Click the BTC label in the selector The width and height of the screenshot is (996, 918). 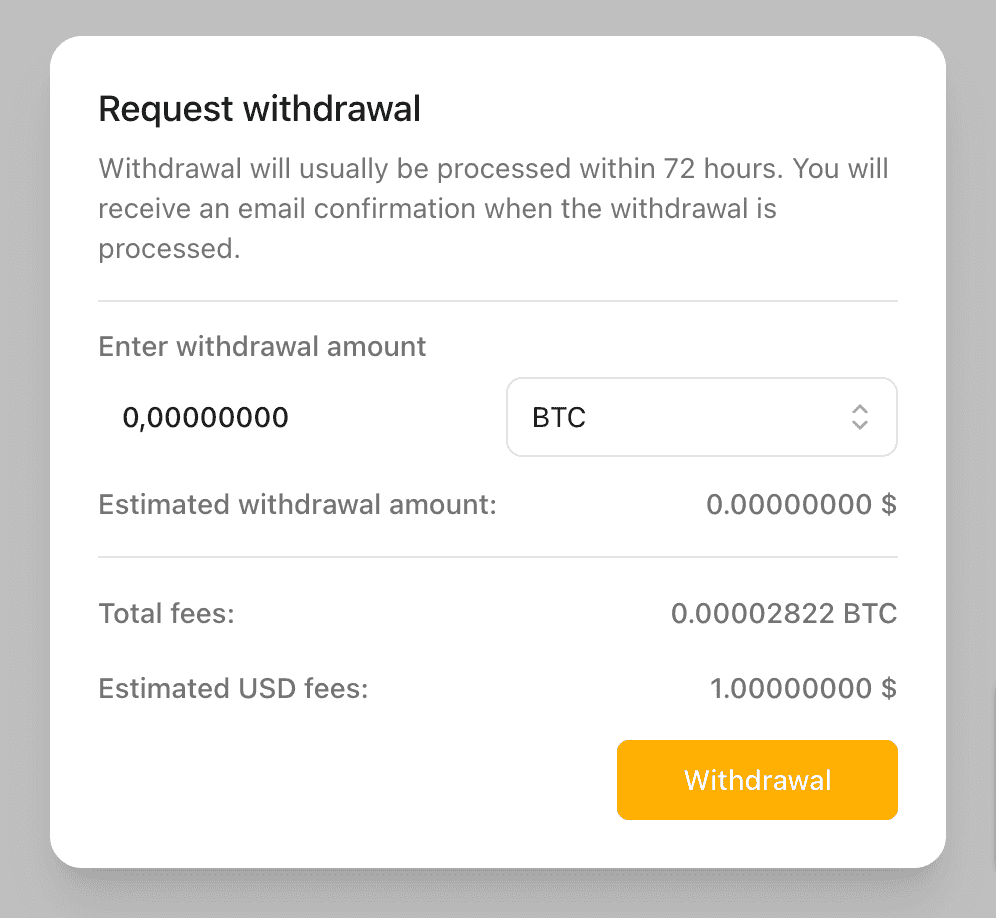(557, 417)
